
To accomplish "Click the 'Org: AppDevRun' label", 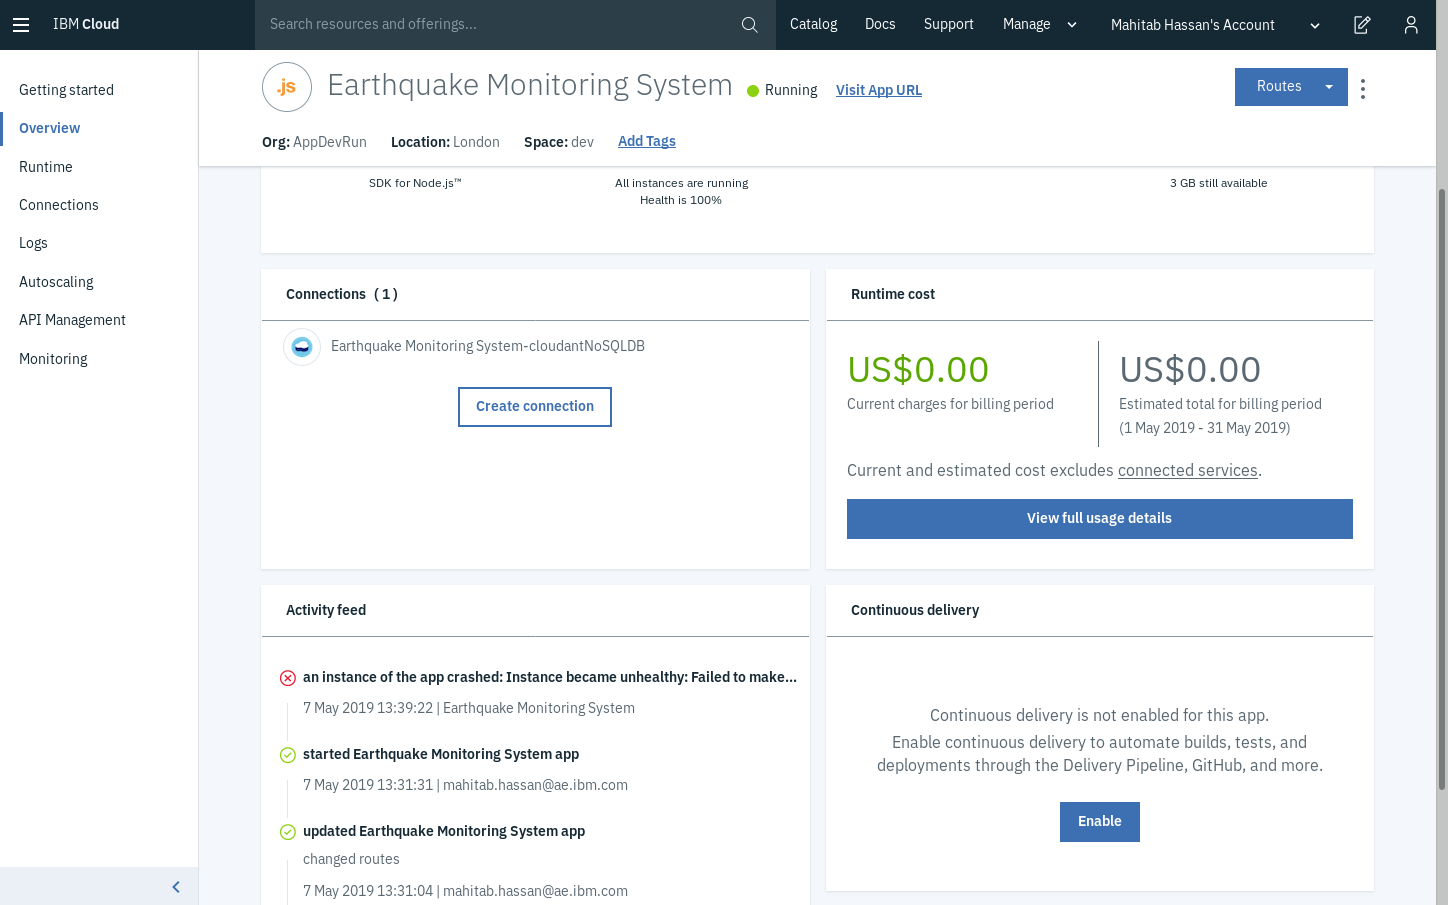I will pyautogui.click(x=314, y=142).
